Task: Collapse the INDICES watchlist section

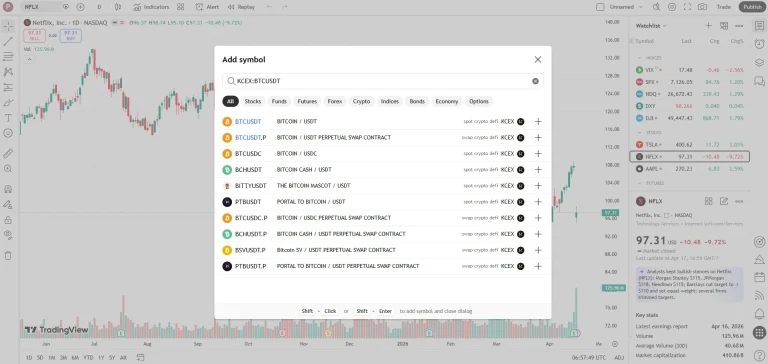Action: click(639, 58)
